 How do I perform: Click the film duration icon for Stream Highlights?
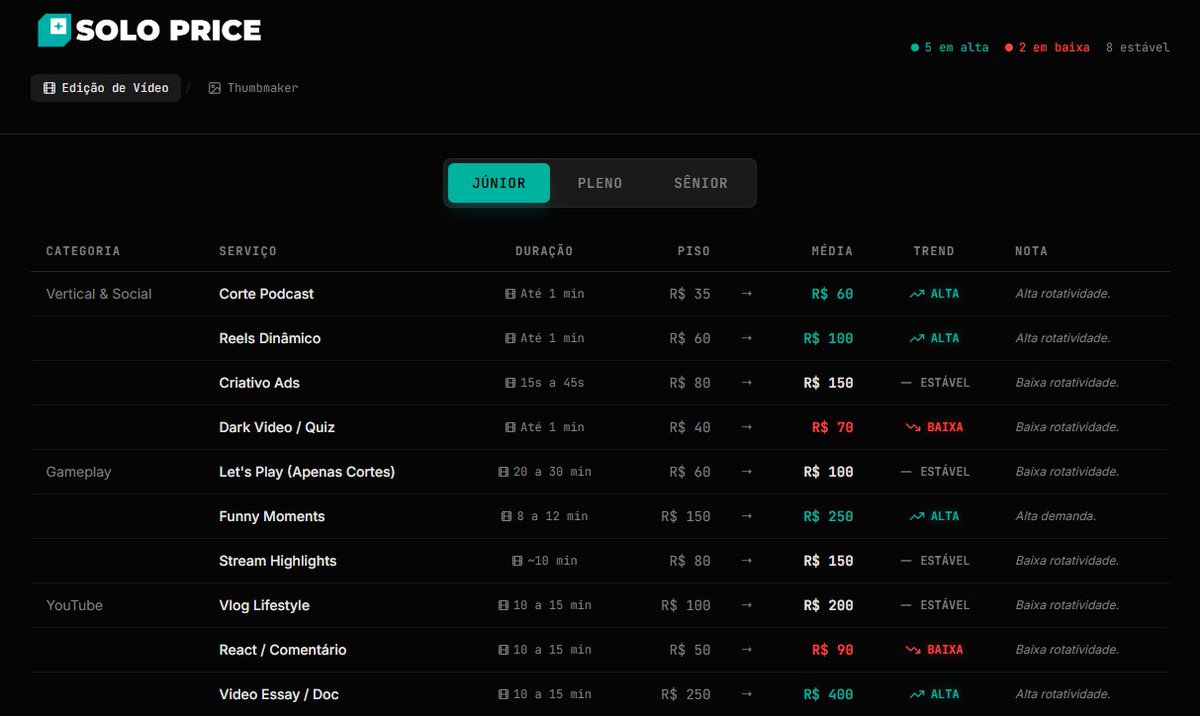tap(517, 561)
